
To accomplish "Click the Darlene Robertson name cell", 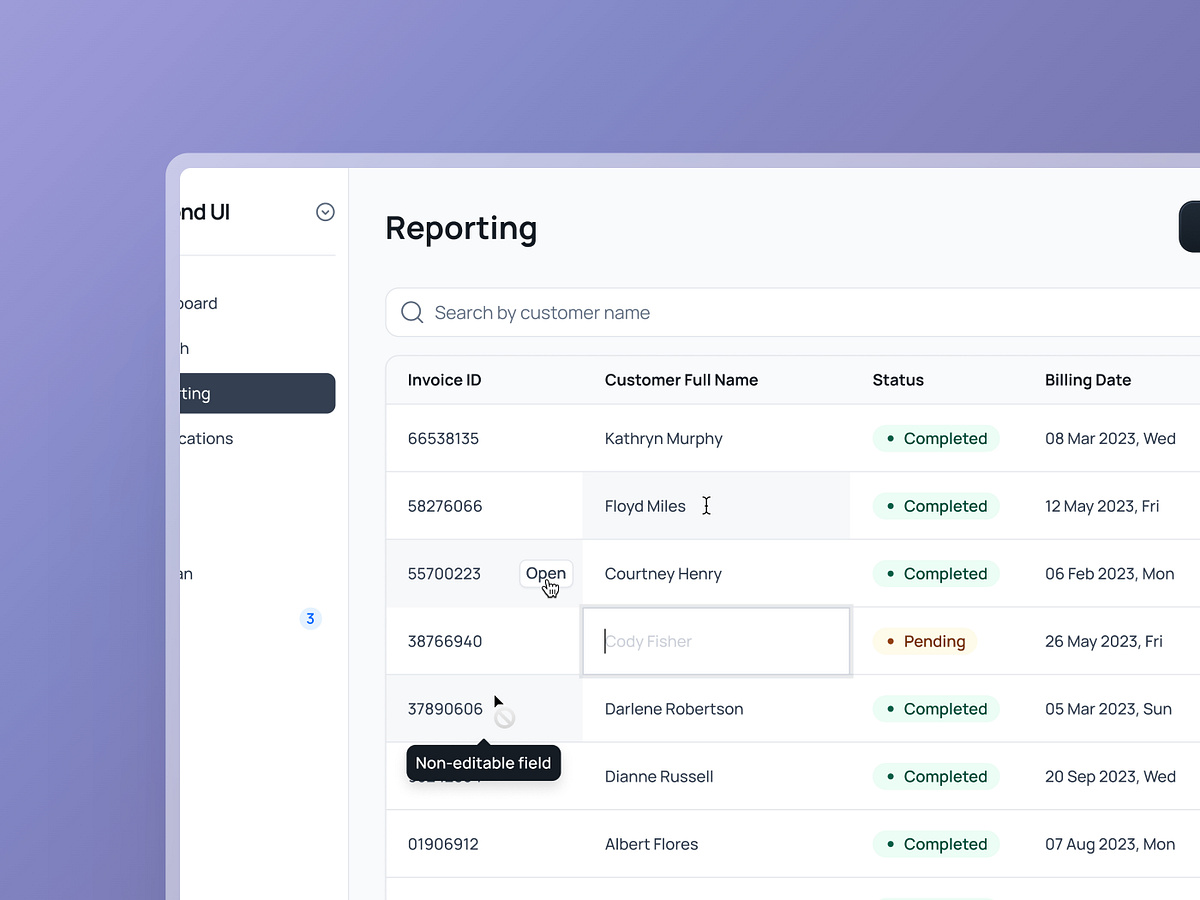I will coord(674,709).
